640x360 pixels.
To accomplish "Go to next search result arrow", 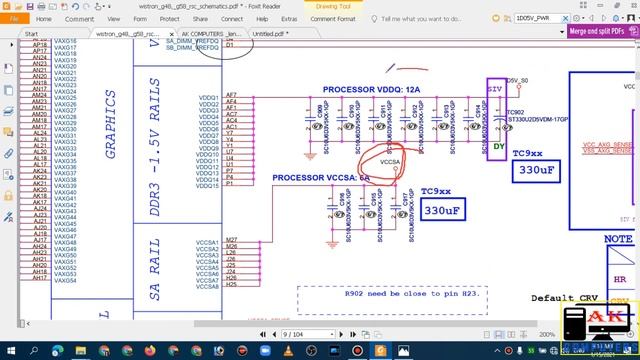I will (604, 18).
